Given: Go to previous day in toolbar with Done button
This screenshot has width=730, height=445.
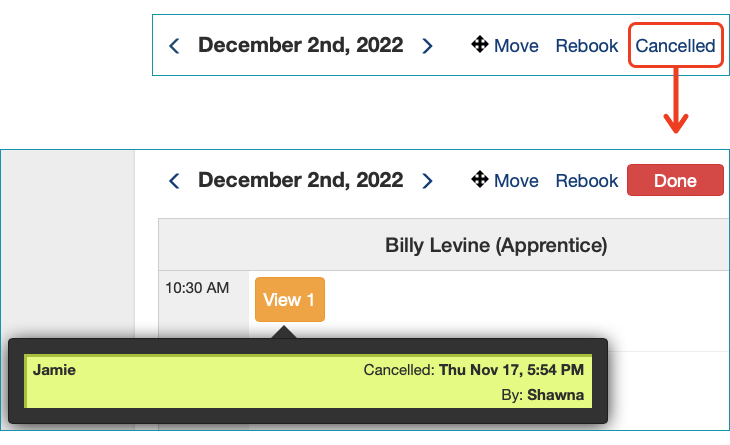Looking at the screenshot, I should click(x=175, y=181).
